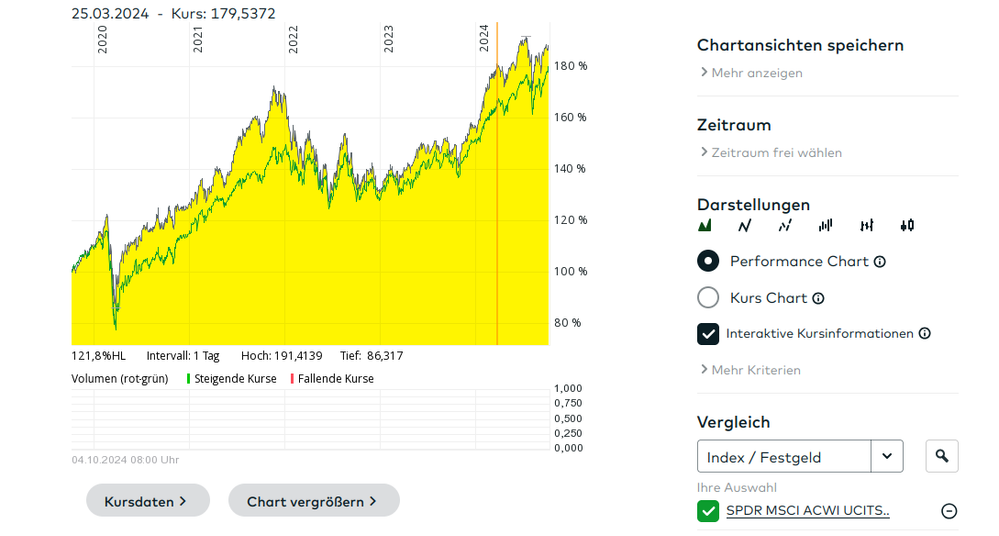Select the Kurs Chart radio button

pos(708,297)
